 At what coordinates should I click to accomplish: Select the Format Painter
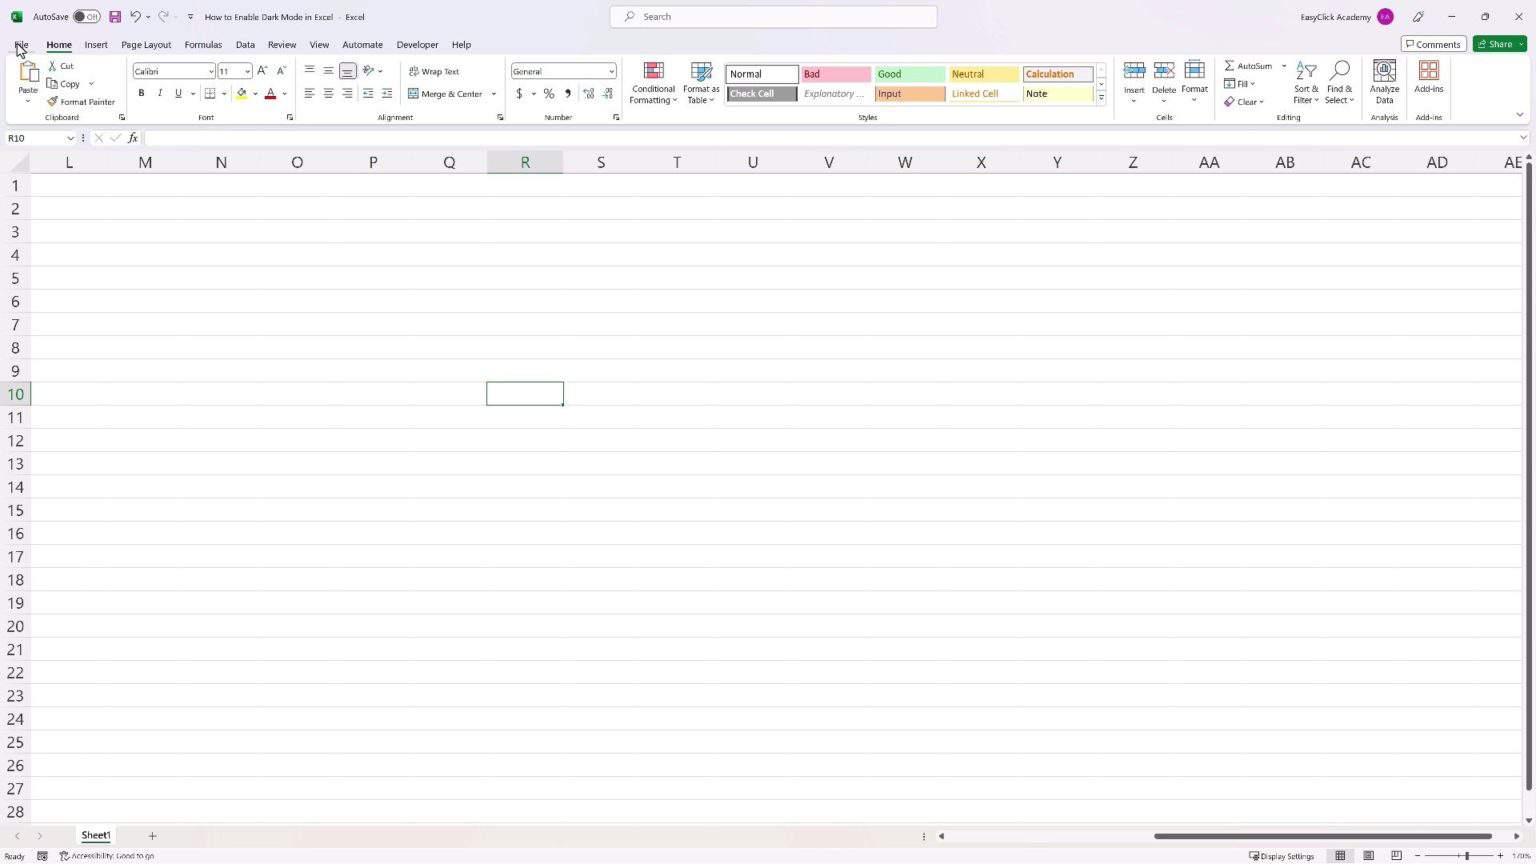[81, 101]
